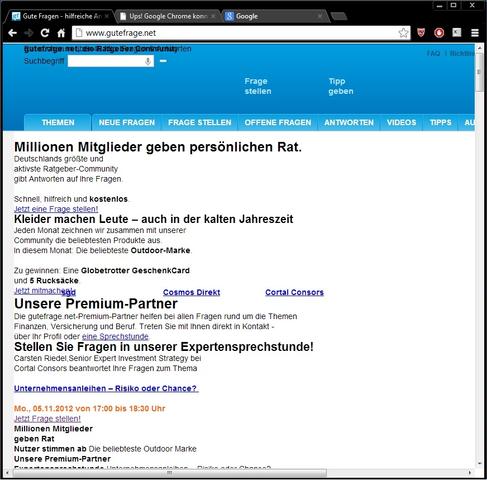Click the browser forward arrow
Screen dimensions: 487x480
tap(29, 33)
